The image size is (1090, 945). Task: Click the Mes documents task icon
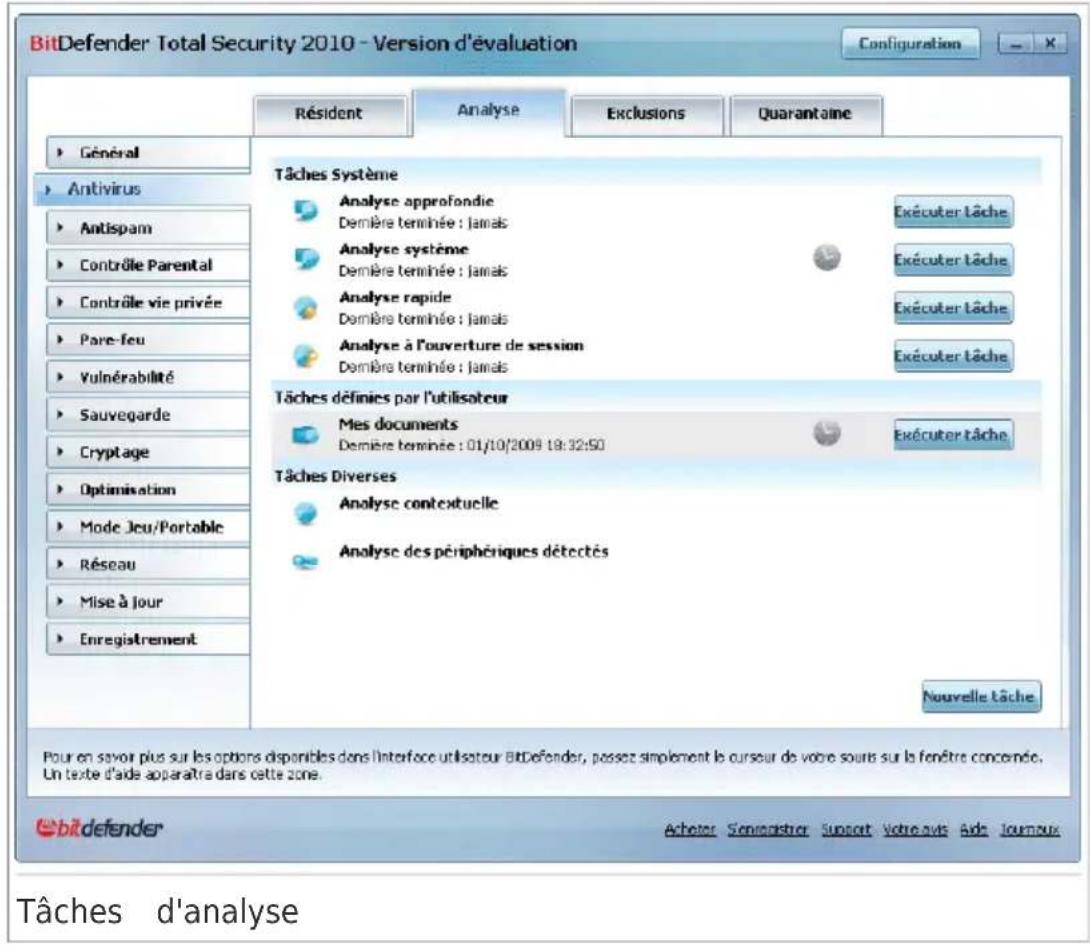pyautogui.click(x=305, y=435)
